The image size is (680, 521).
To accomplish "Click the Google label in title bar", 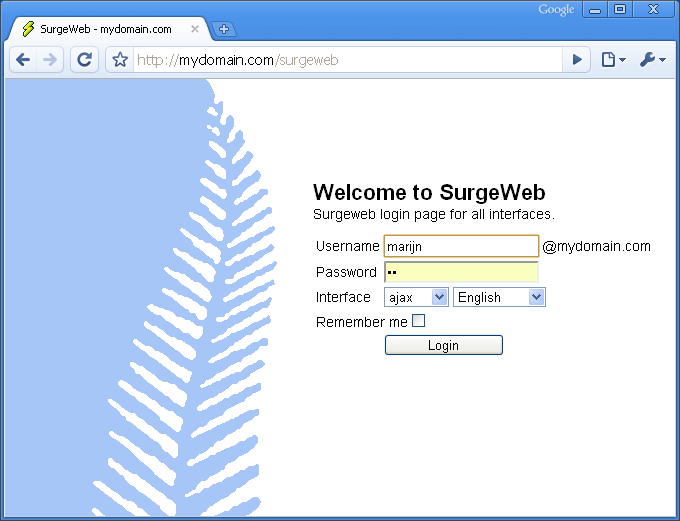I will point(556,10).
